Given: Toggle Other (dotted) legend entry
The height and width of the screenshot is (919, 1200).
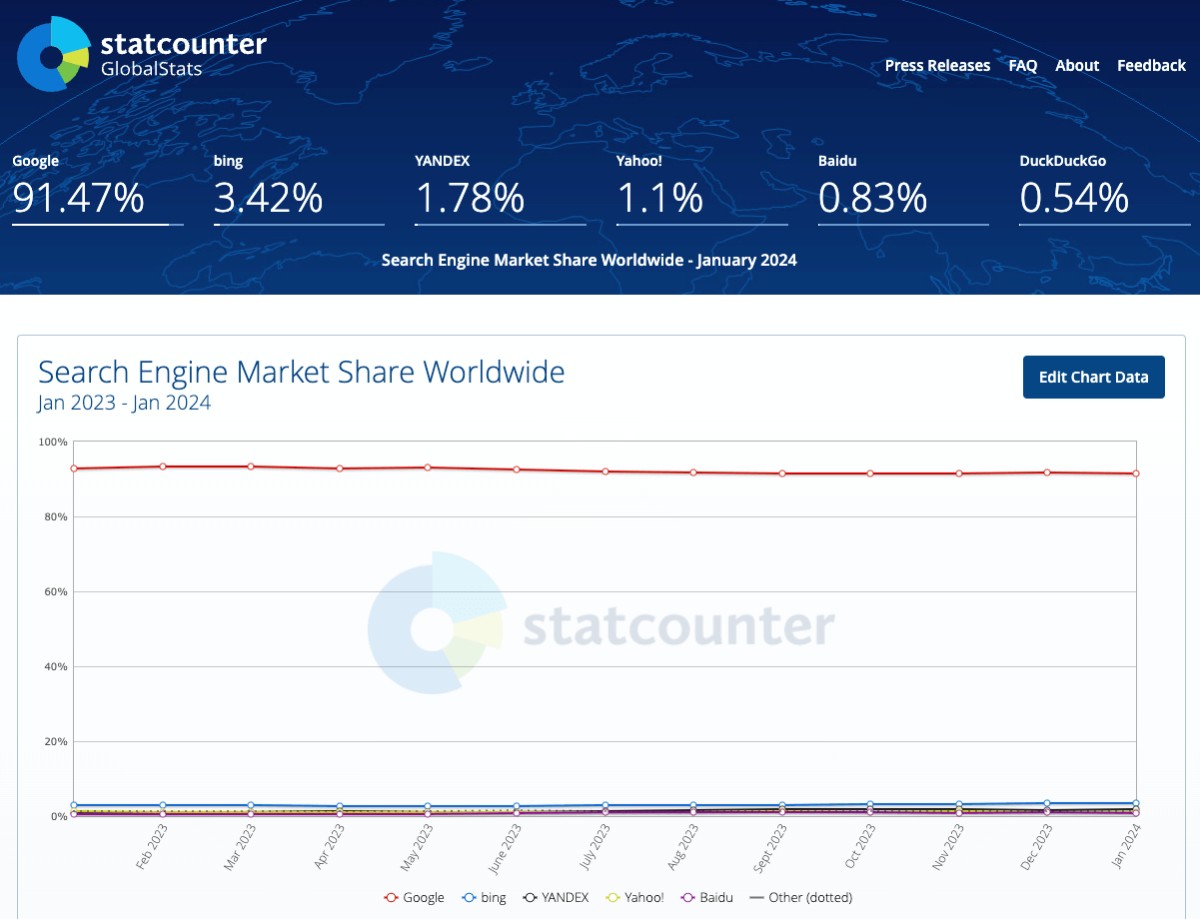Looking at the screenshot, I should pos(800,897).
